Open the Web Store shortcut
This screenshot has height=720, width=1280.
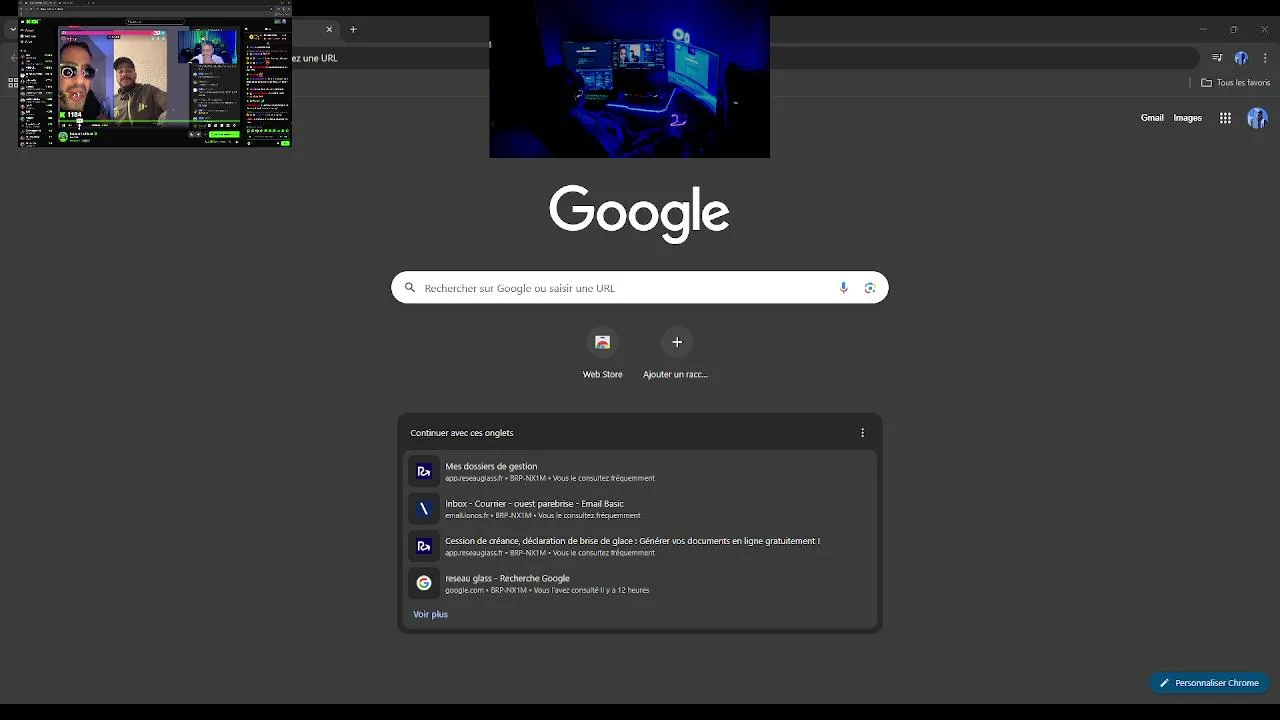click(x=602, y=354)
